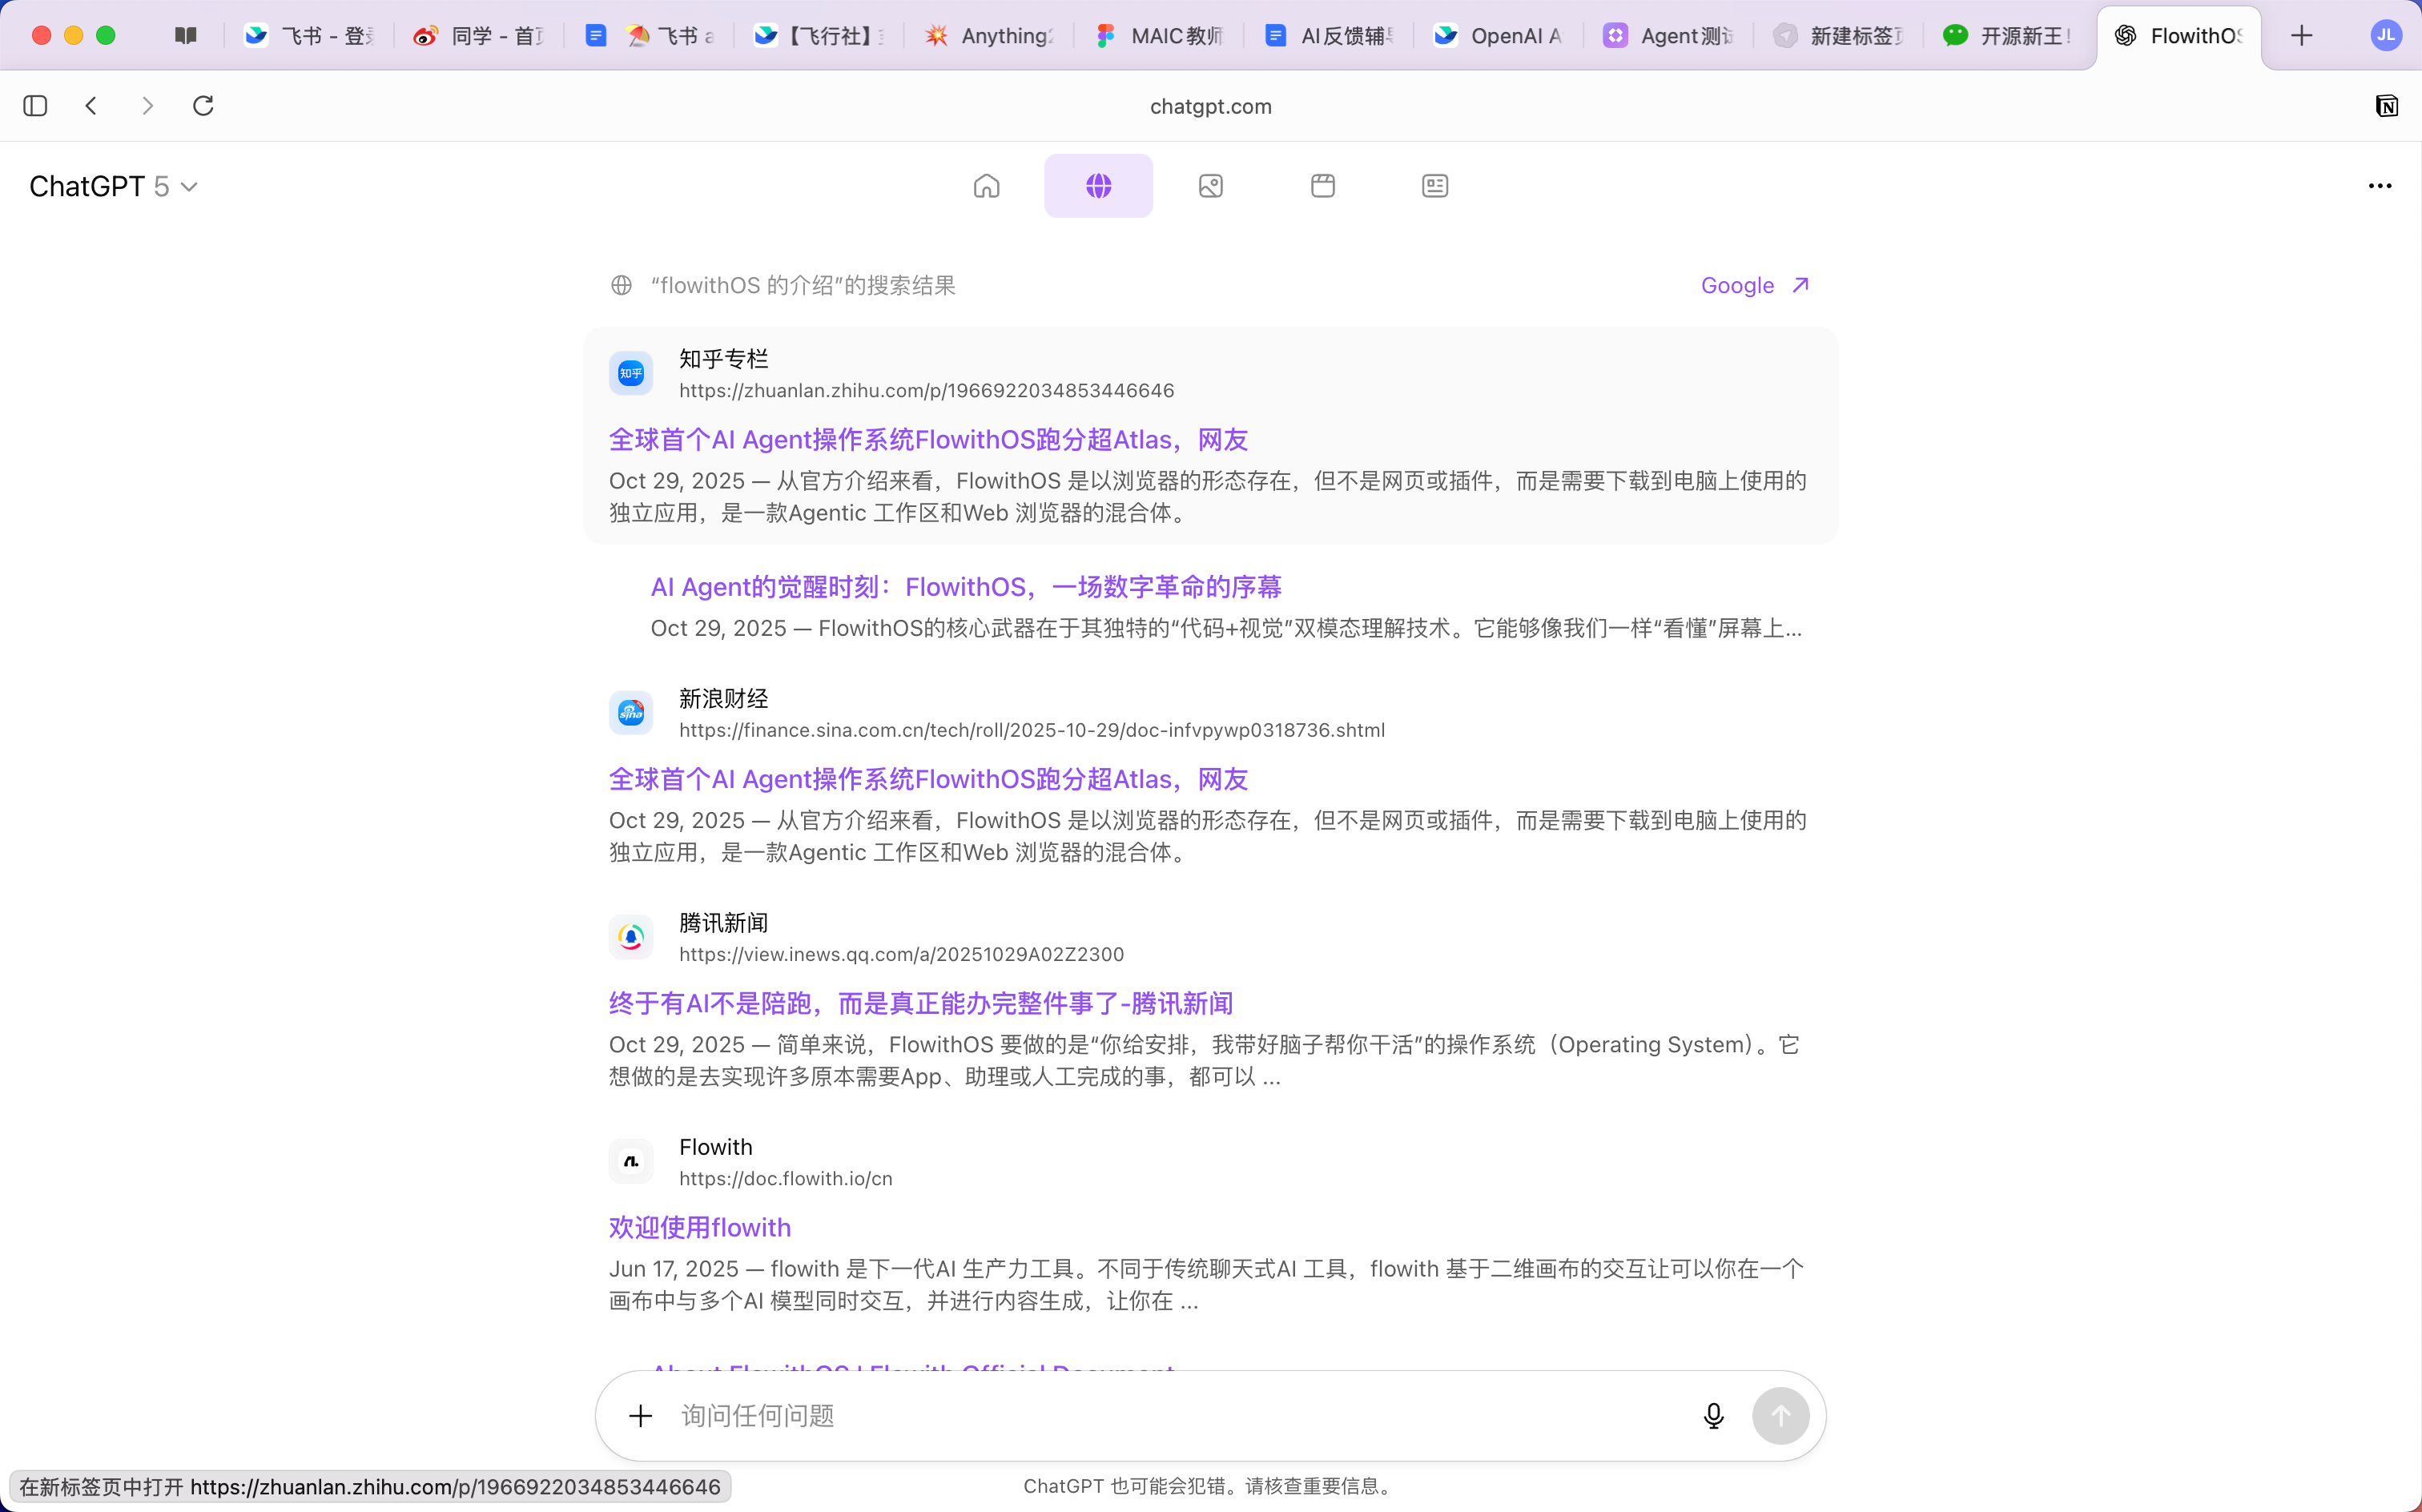The height and width of the screenshot is (1512, 2422).
Task: Focus the 询问任何问题 prompt field
Action: pos(1180,1416)
